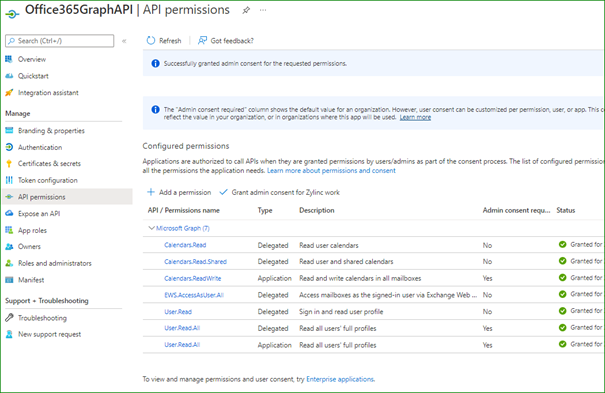
Task: Click the Expose an API cloud icon
Action: (x=9, y=213)
